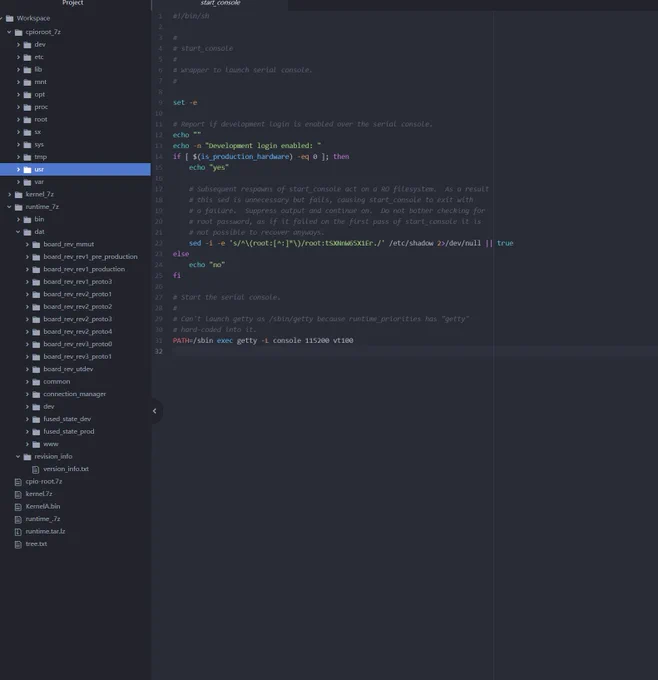The width and height of the screenshot is (658, 680).
Task: Click the 'Development login enabled' string
Action: click(263, 146)
